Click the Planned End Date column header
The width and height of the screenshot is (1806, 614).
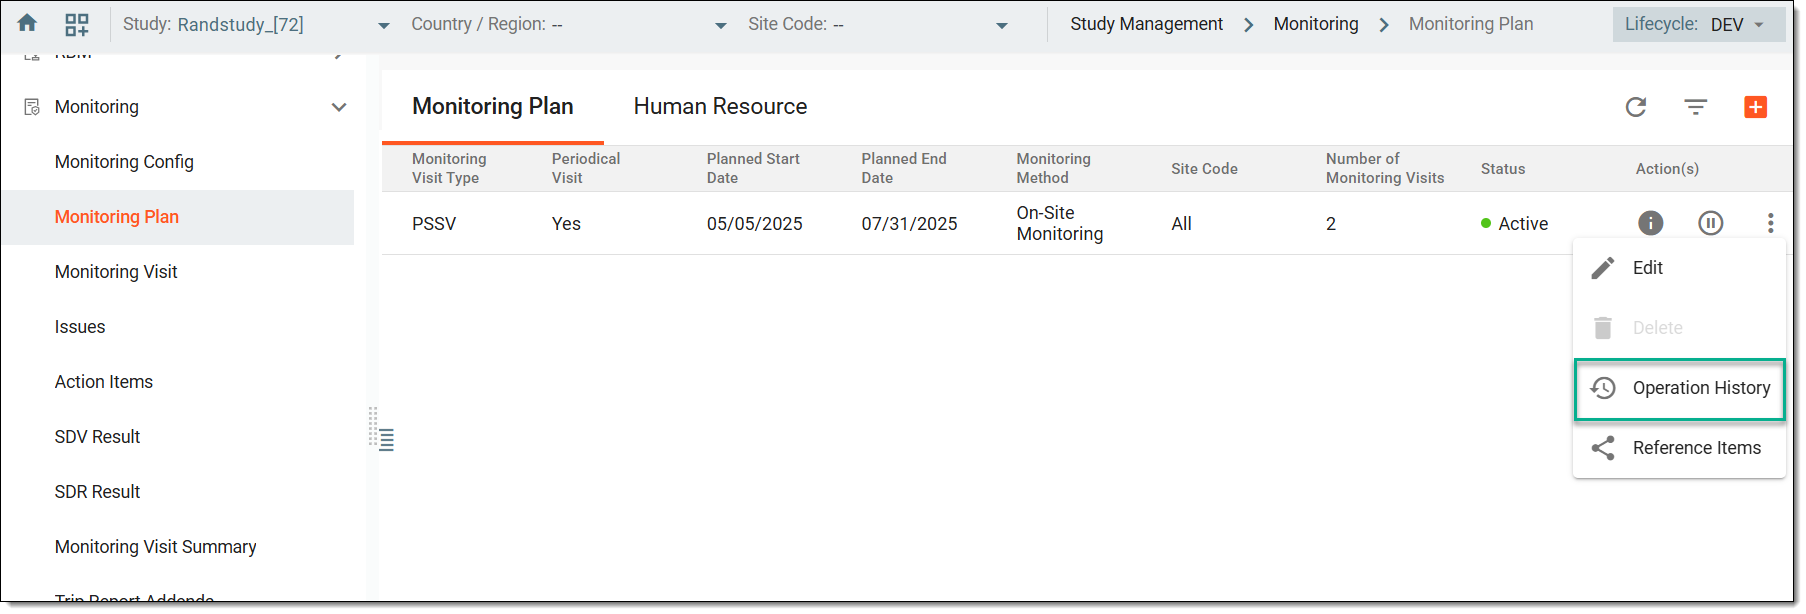(x=904, y=168)
